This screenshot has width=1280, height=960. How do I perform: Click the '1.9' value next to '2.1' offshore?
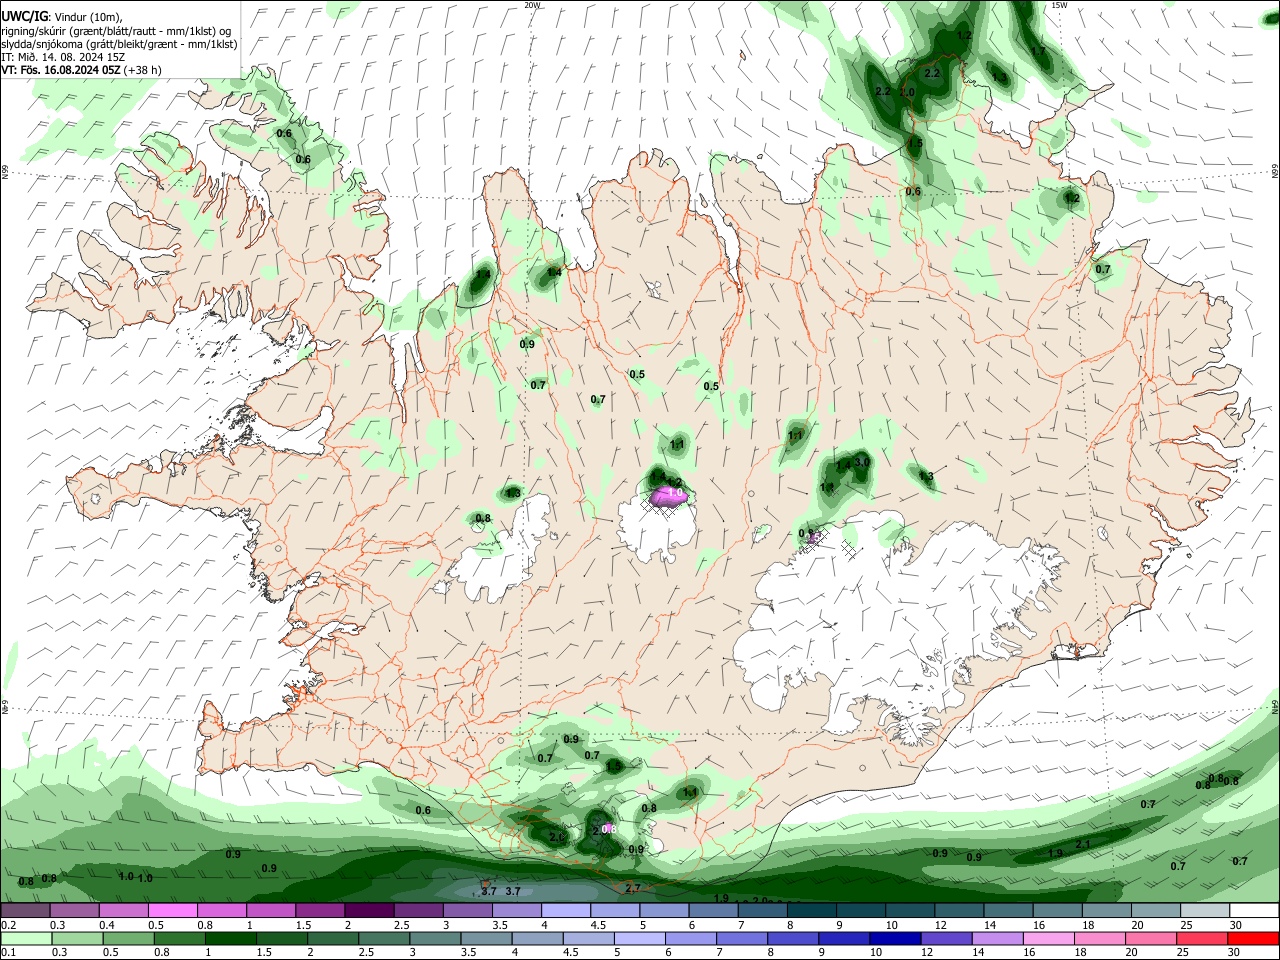1055,854
